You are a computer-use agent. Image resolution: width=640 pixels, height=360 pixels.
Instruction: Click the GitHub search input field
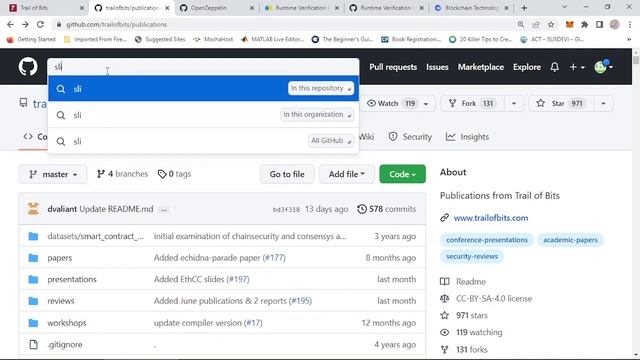tap(203, 67)
